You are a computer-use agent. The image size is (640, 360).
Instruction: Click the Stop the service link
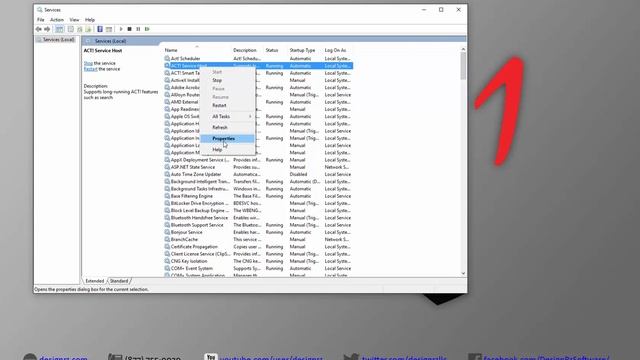click(x=88, y=63)
